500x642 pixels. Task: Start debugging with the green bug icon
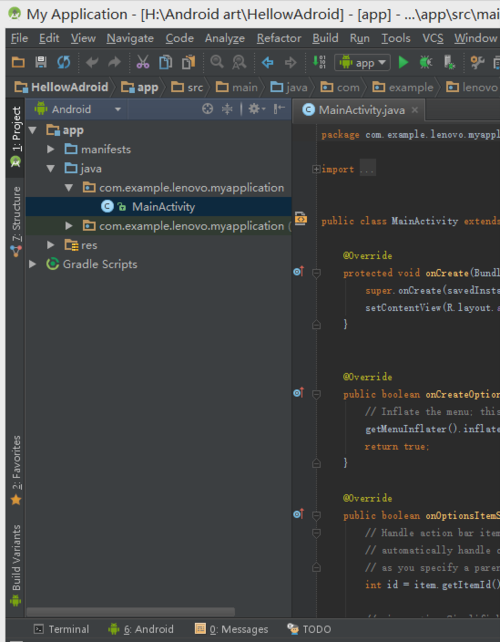click(x=426, y=62)
